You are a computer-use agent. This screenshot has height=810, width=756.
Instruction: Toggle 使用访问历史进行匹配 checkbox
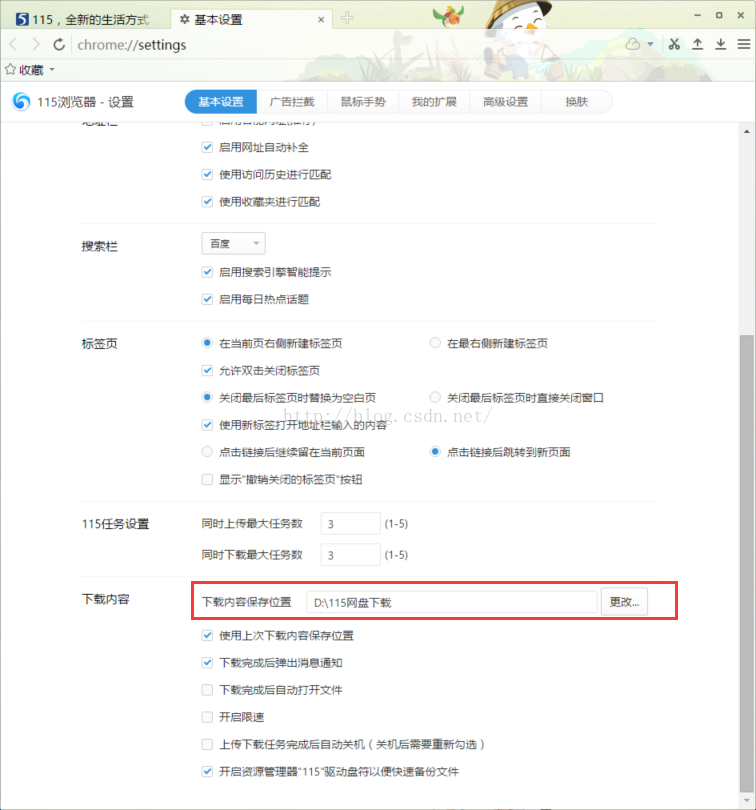click(x=207, y=174)
